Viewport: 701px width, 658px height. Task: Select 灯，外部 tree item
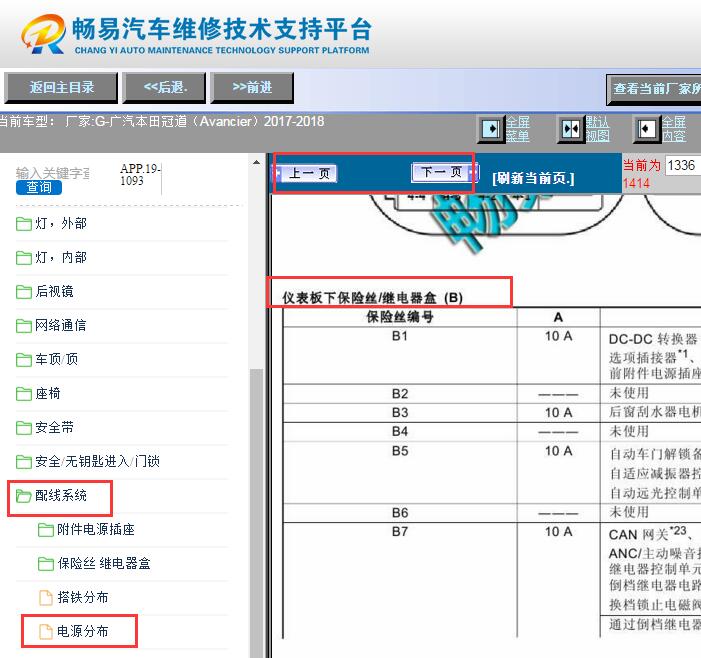point(61,224)
